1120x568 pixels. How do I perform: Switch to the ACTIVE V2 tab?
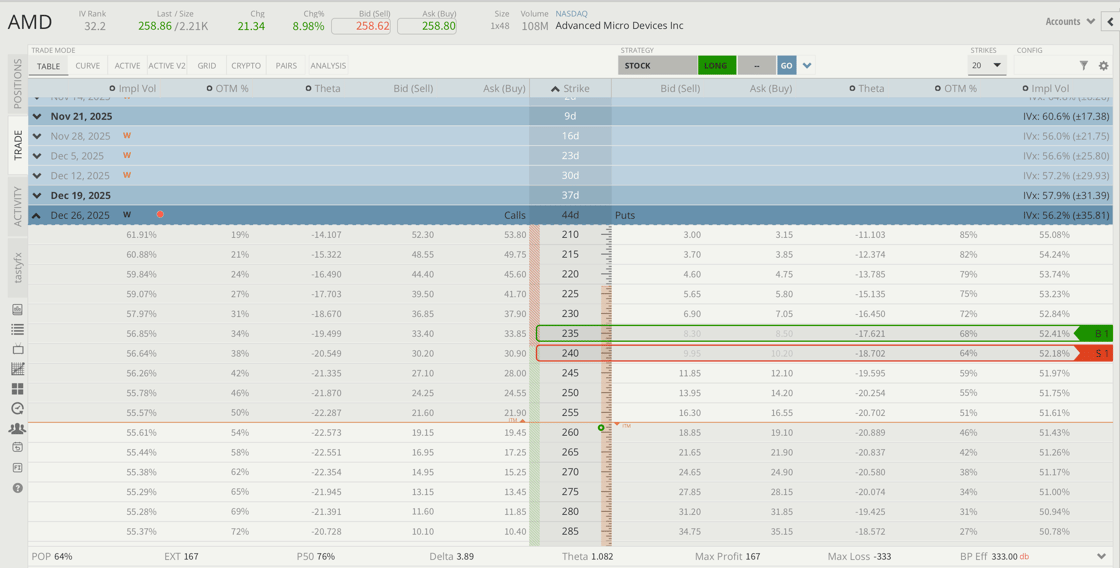point(167,66)
